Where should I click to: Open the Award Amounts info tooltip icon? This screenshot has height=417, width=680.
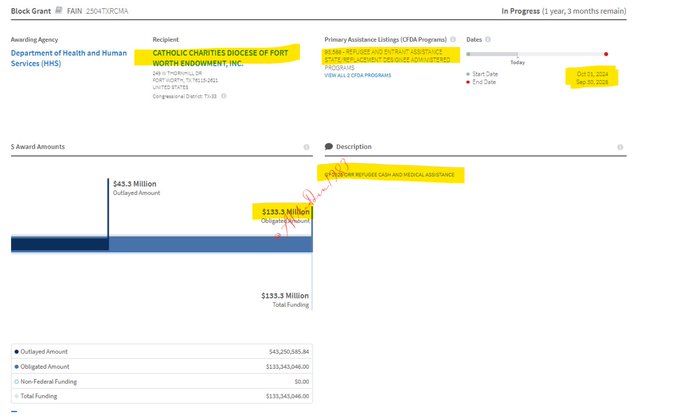coord(306,147)
